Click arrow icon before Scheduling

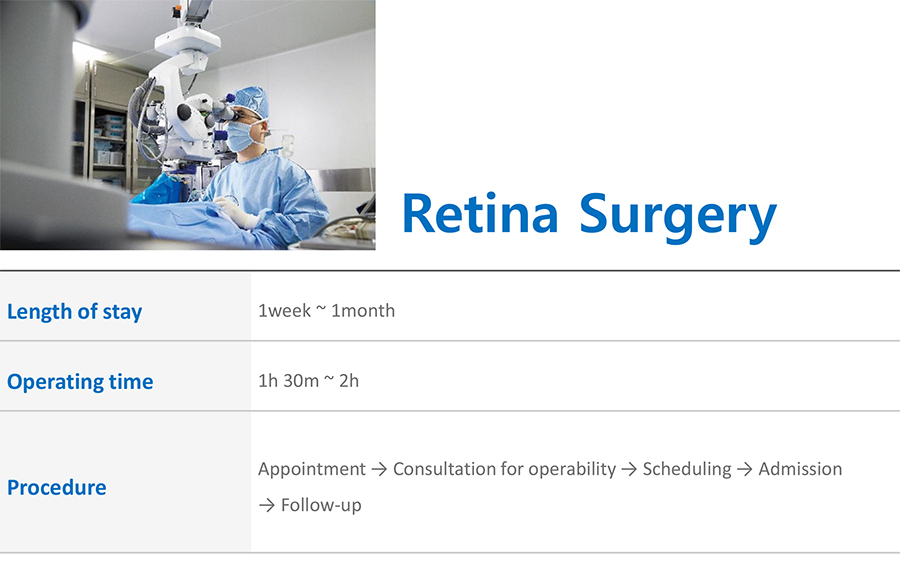pyautogui.click(x=629, y=469)
